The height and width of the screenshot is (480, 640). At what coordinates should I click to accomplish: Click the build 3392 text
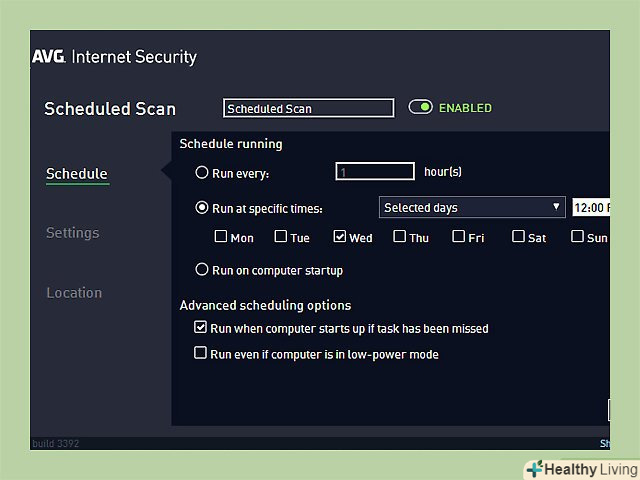click(x=56, y=443)
